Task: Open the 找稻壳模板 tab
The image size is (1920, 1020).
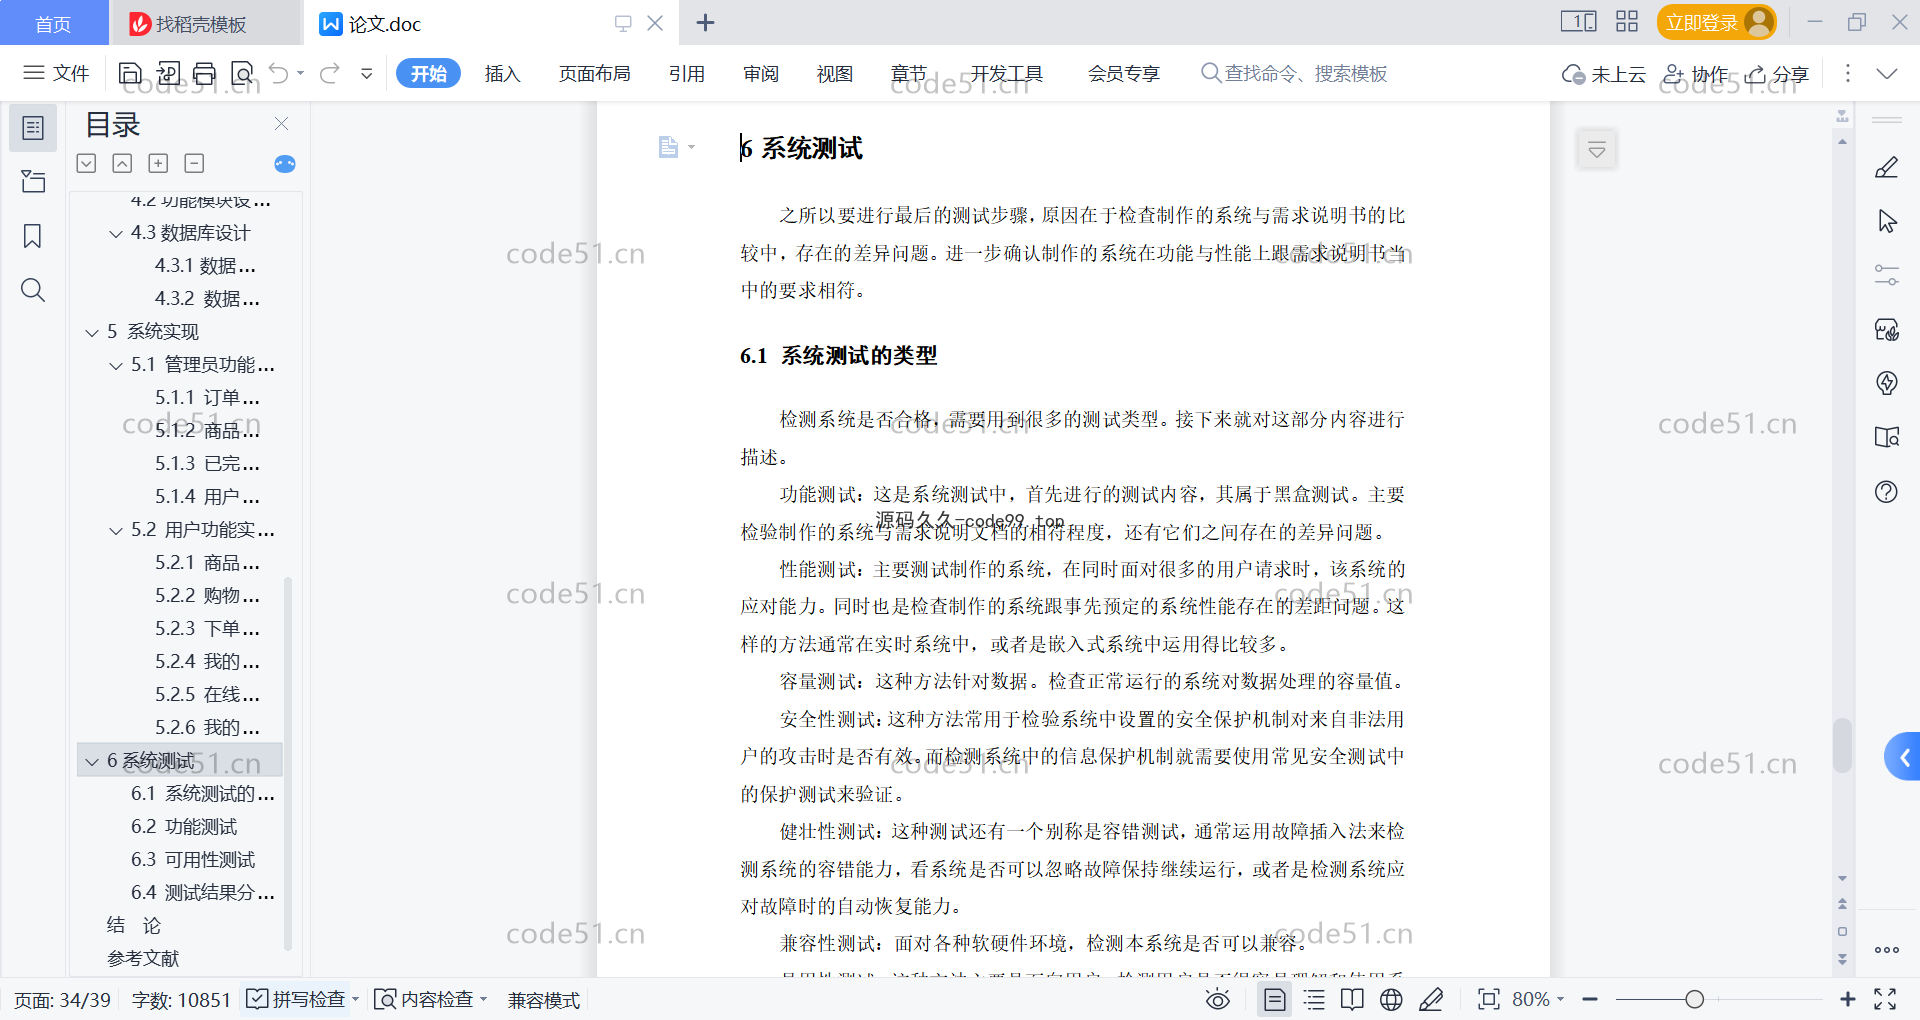Action: (204, 23)
